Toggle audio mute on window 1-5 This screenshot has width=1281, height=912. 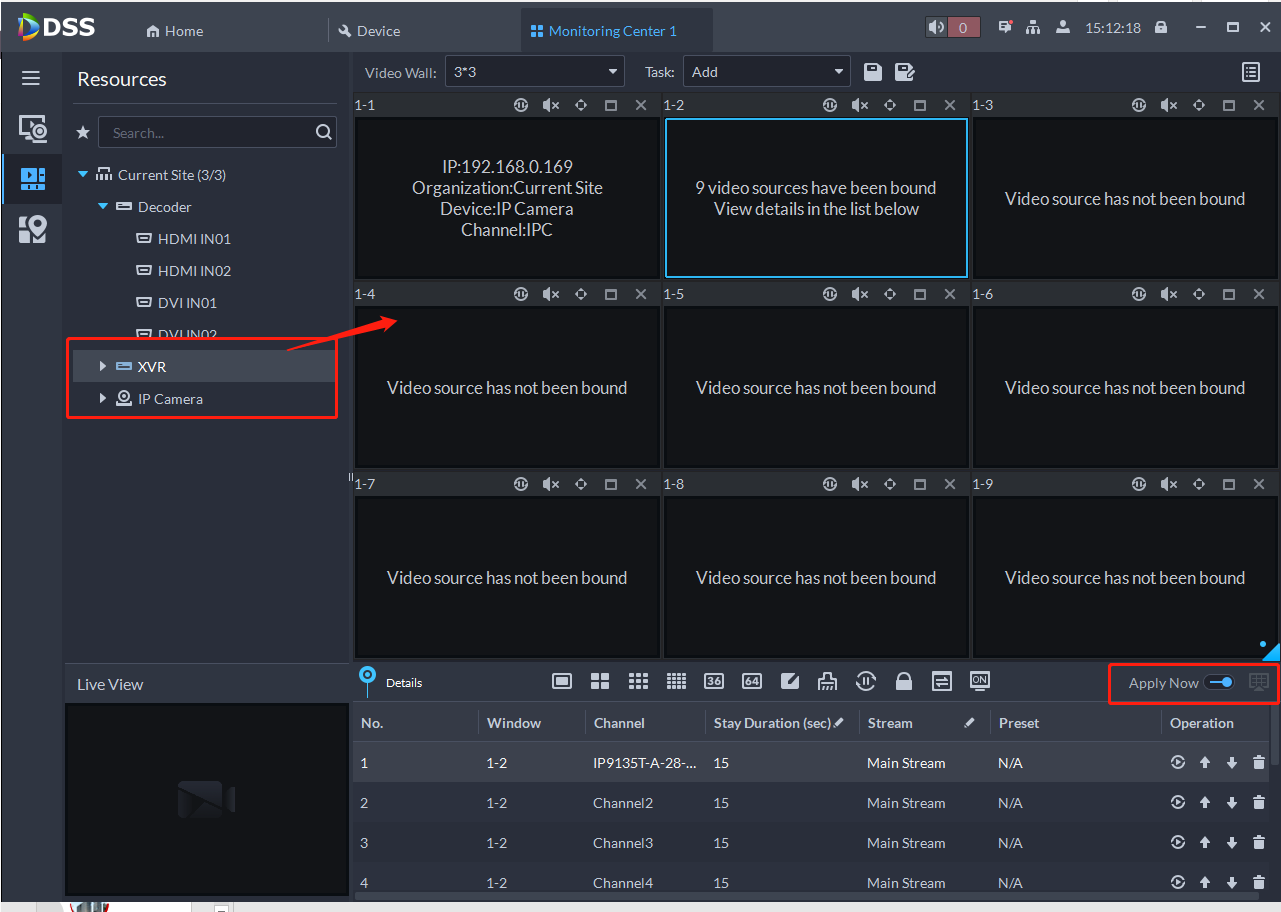860,294
